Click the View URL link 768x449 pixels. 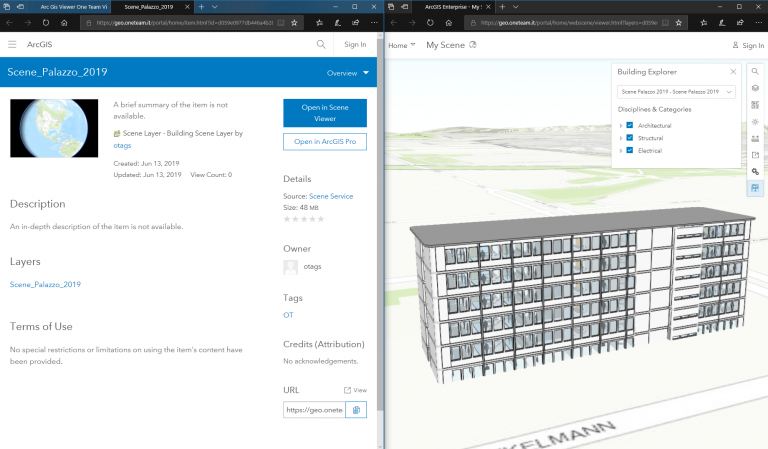(x=356, y=390)
